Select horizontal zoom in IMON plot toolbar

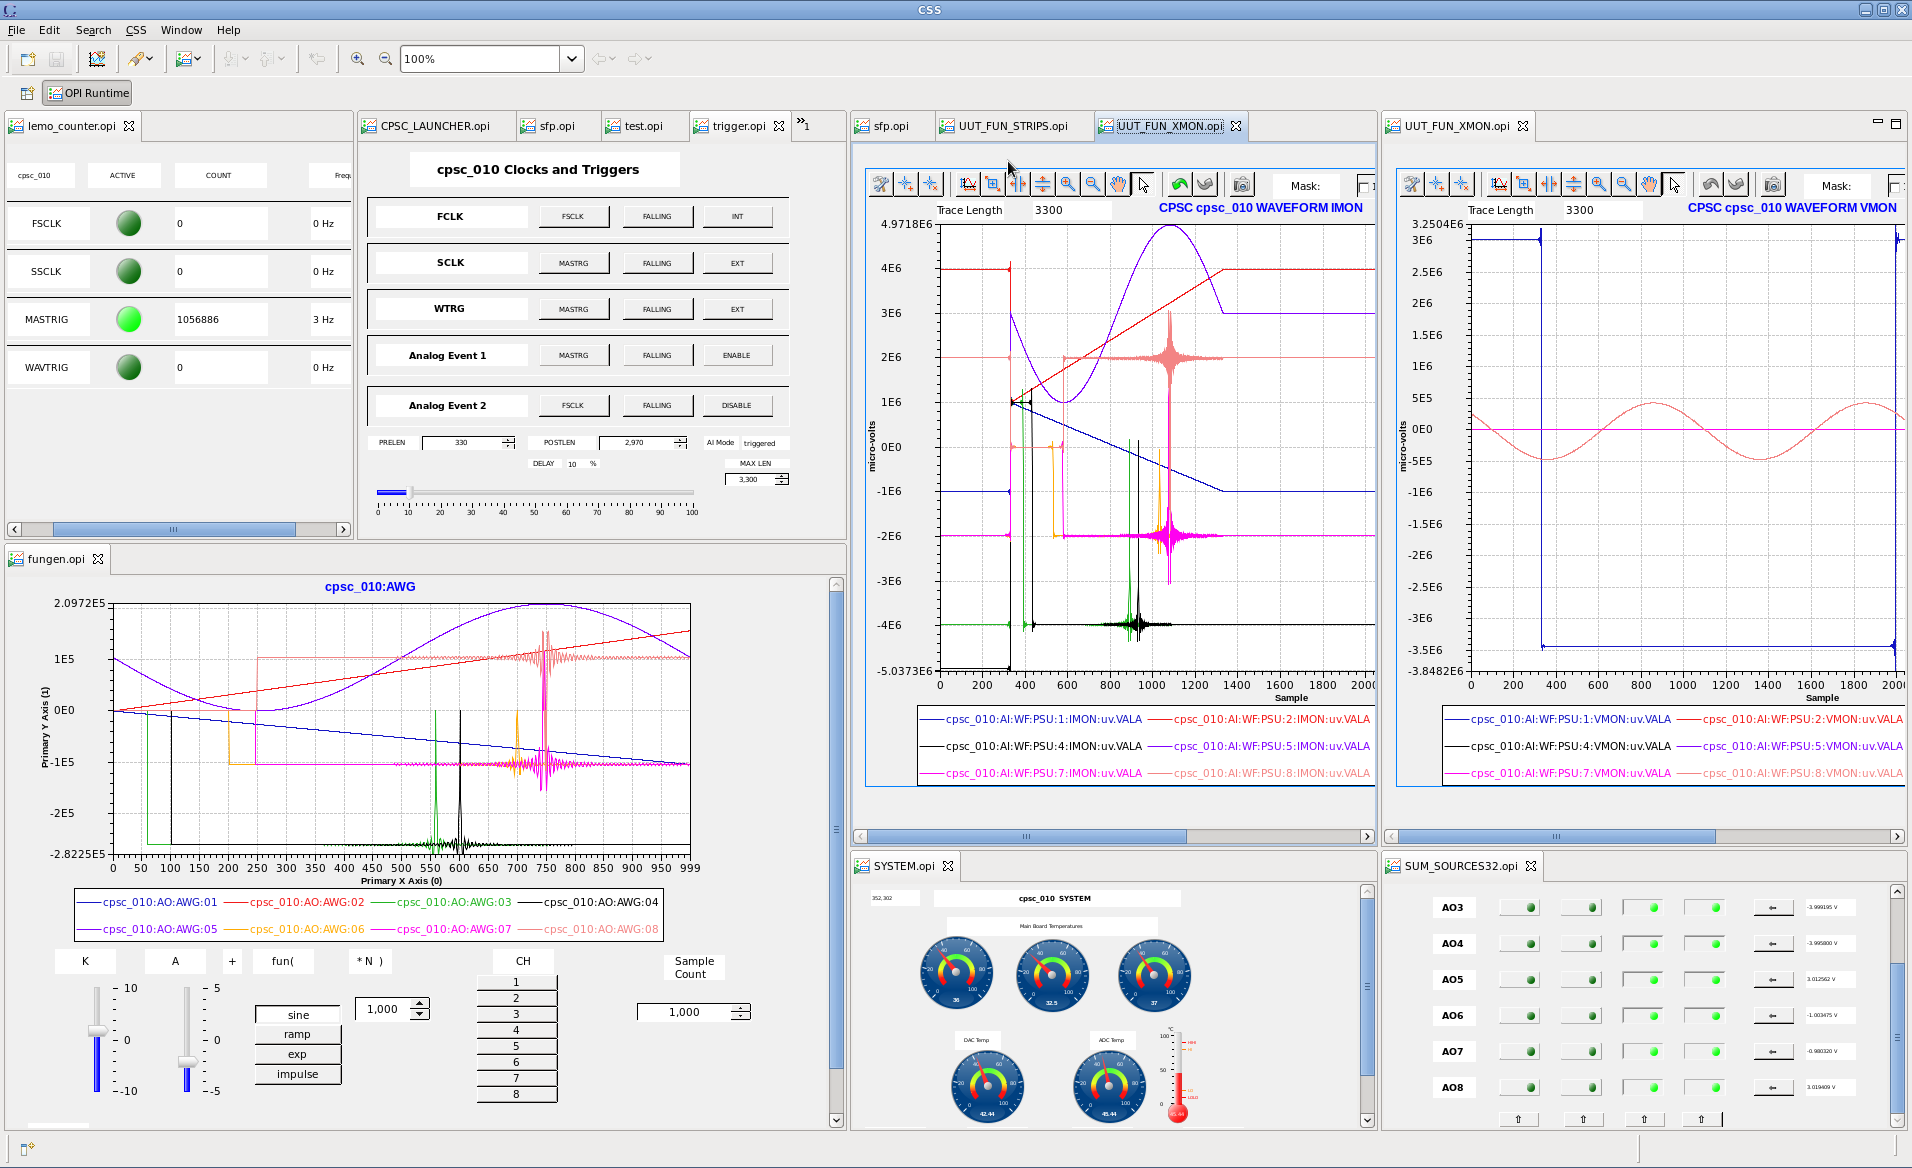coord(1017,184)
